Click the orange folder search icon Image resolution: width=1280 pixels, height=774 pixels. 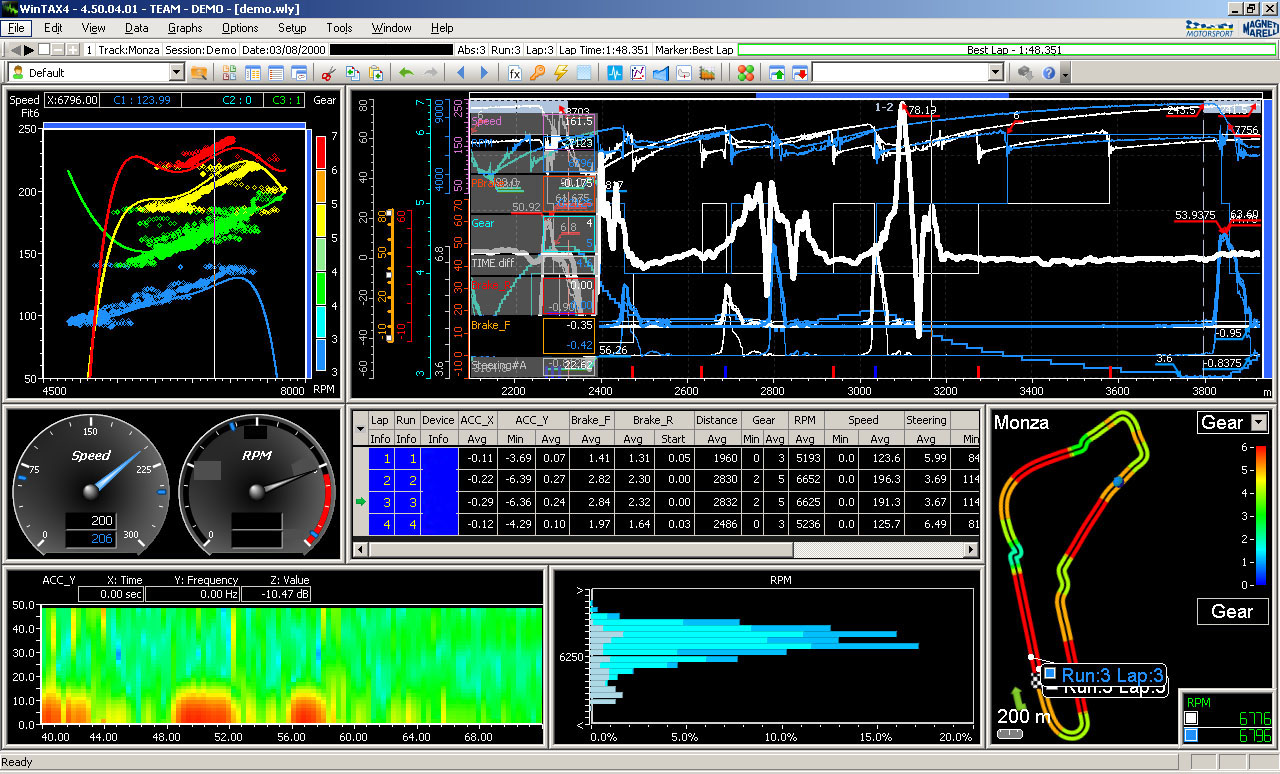click(x=199, y=73)
